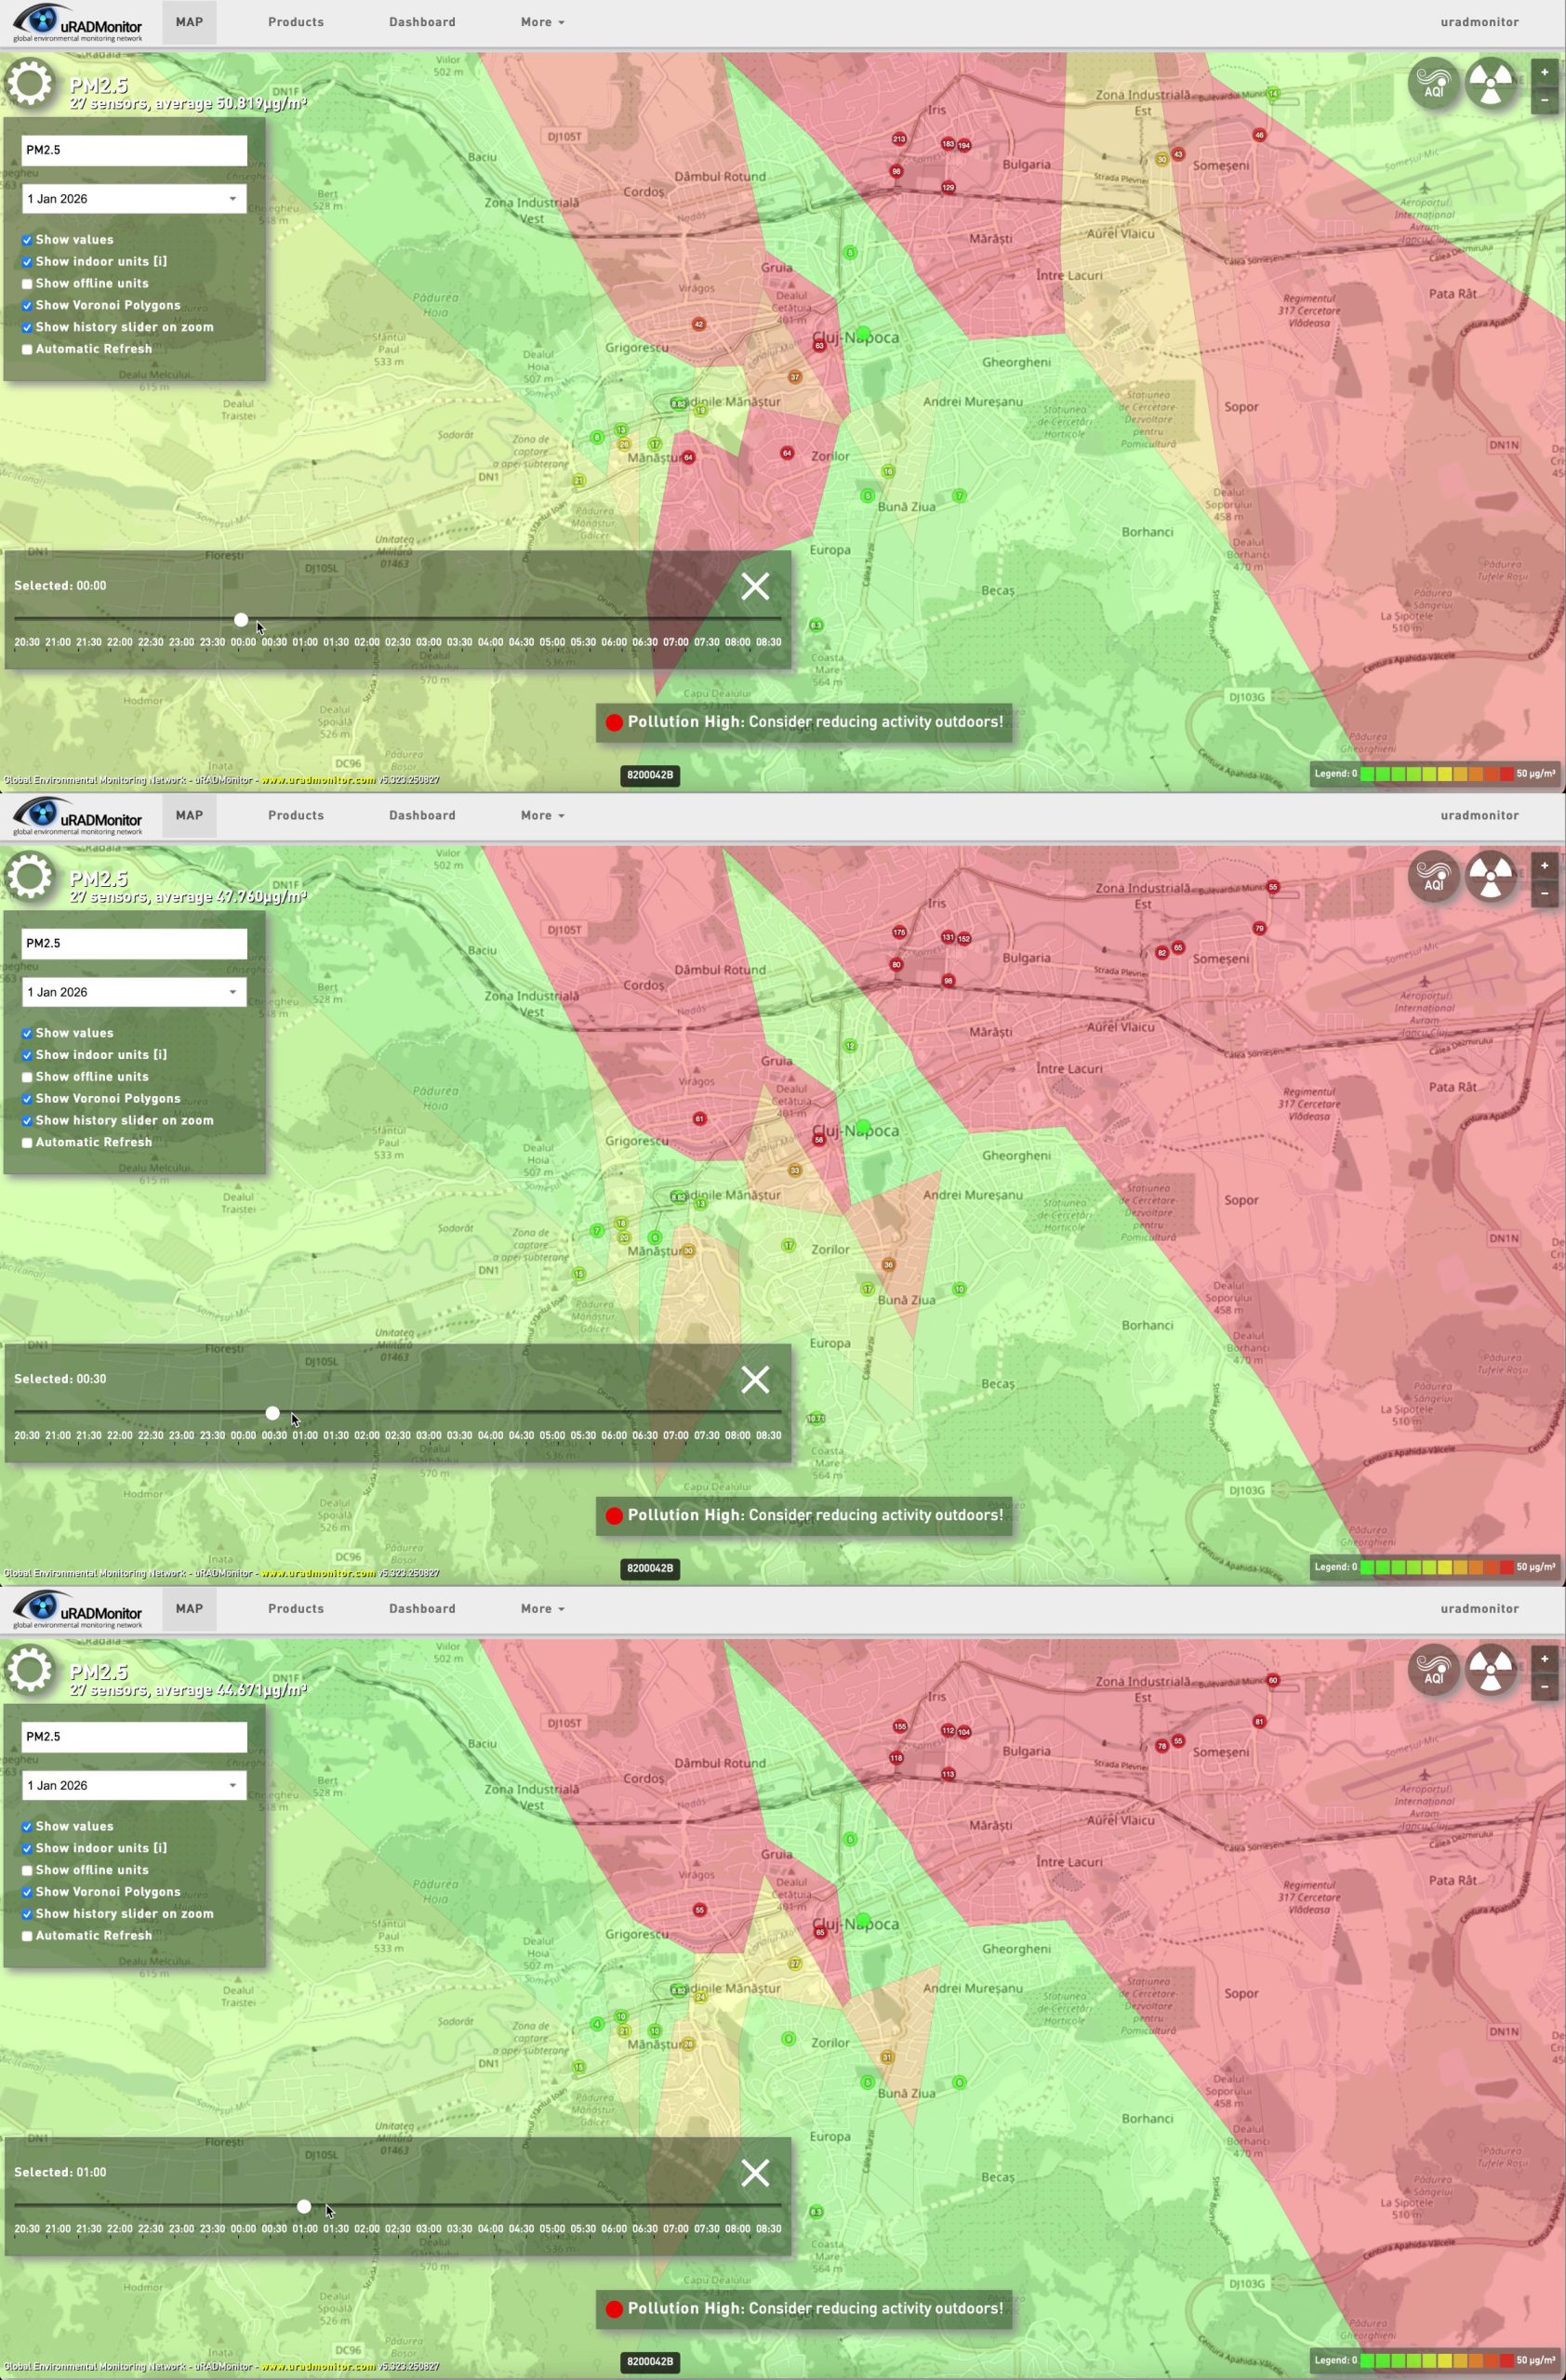
Task: Click the red sensor marker labeled 213
Action: [899, 139]
